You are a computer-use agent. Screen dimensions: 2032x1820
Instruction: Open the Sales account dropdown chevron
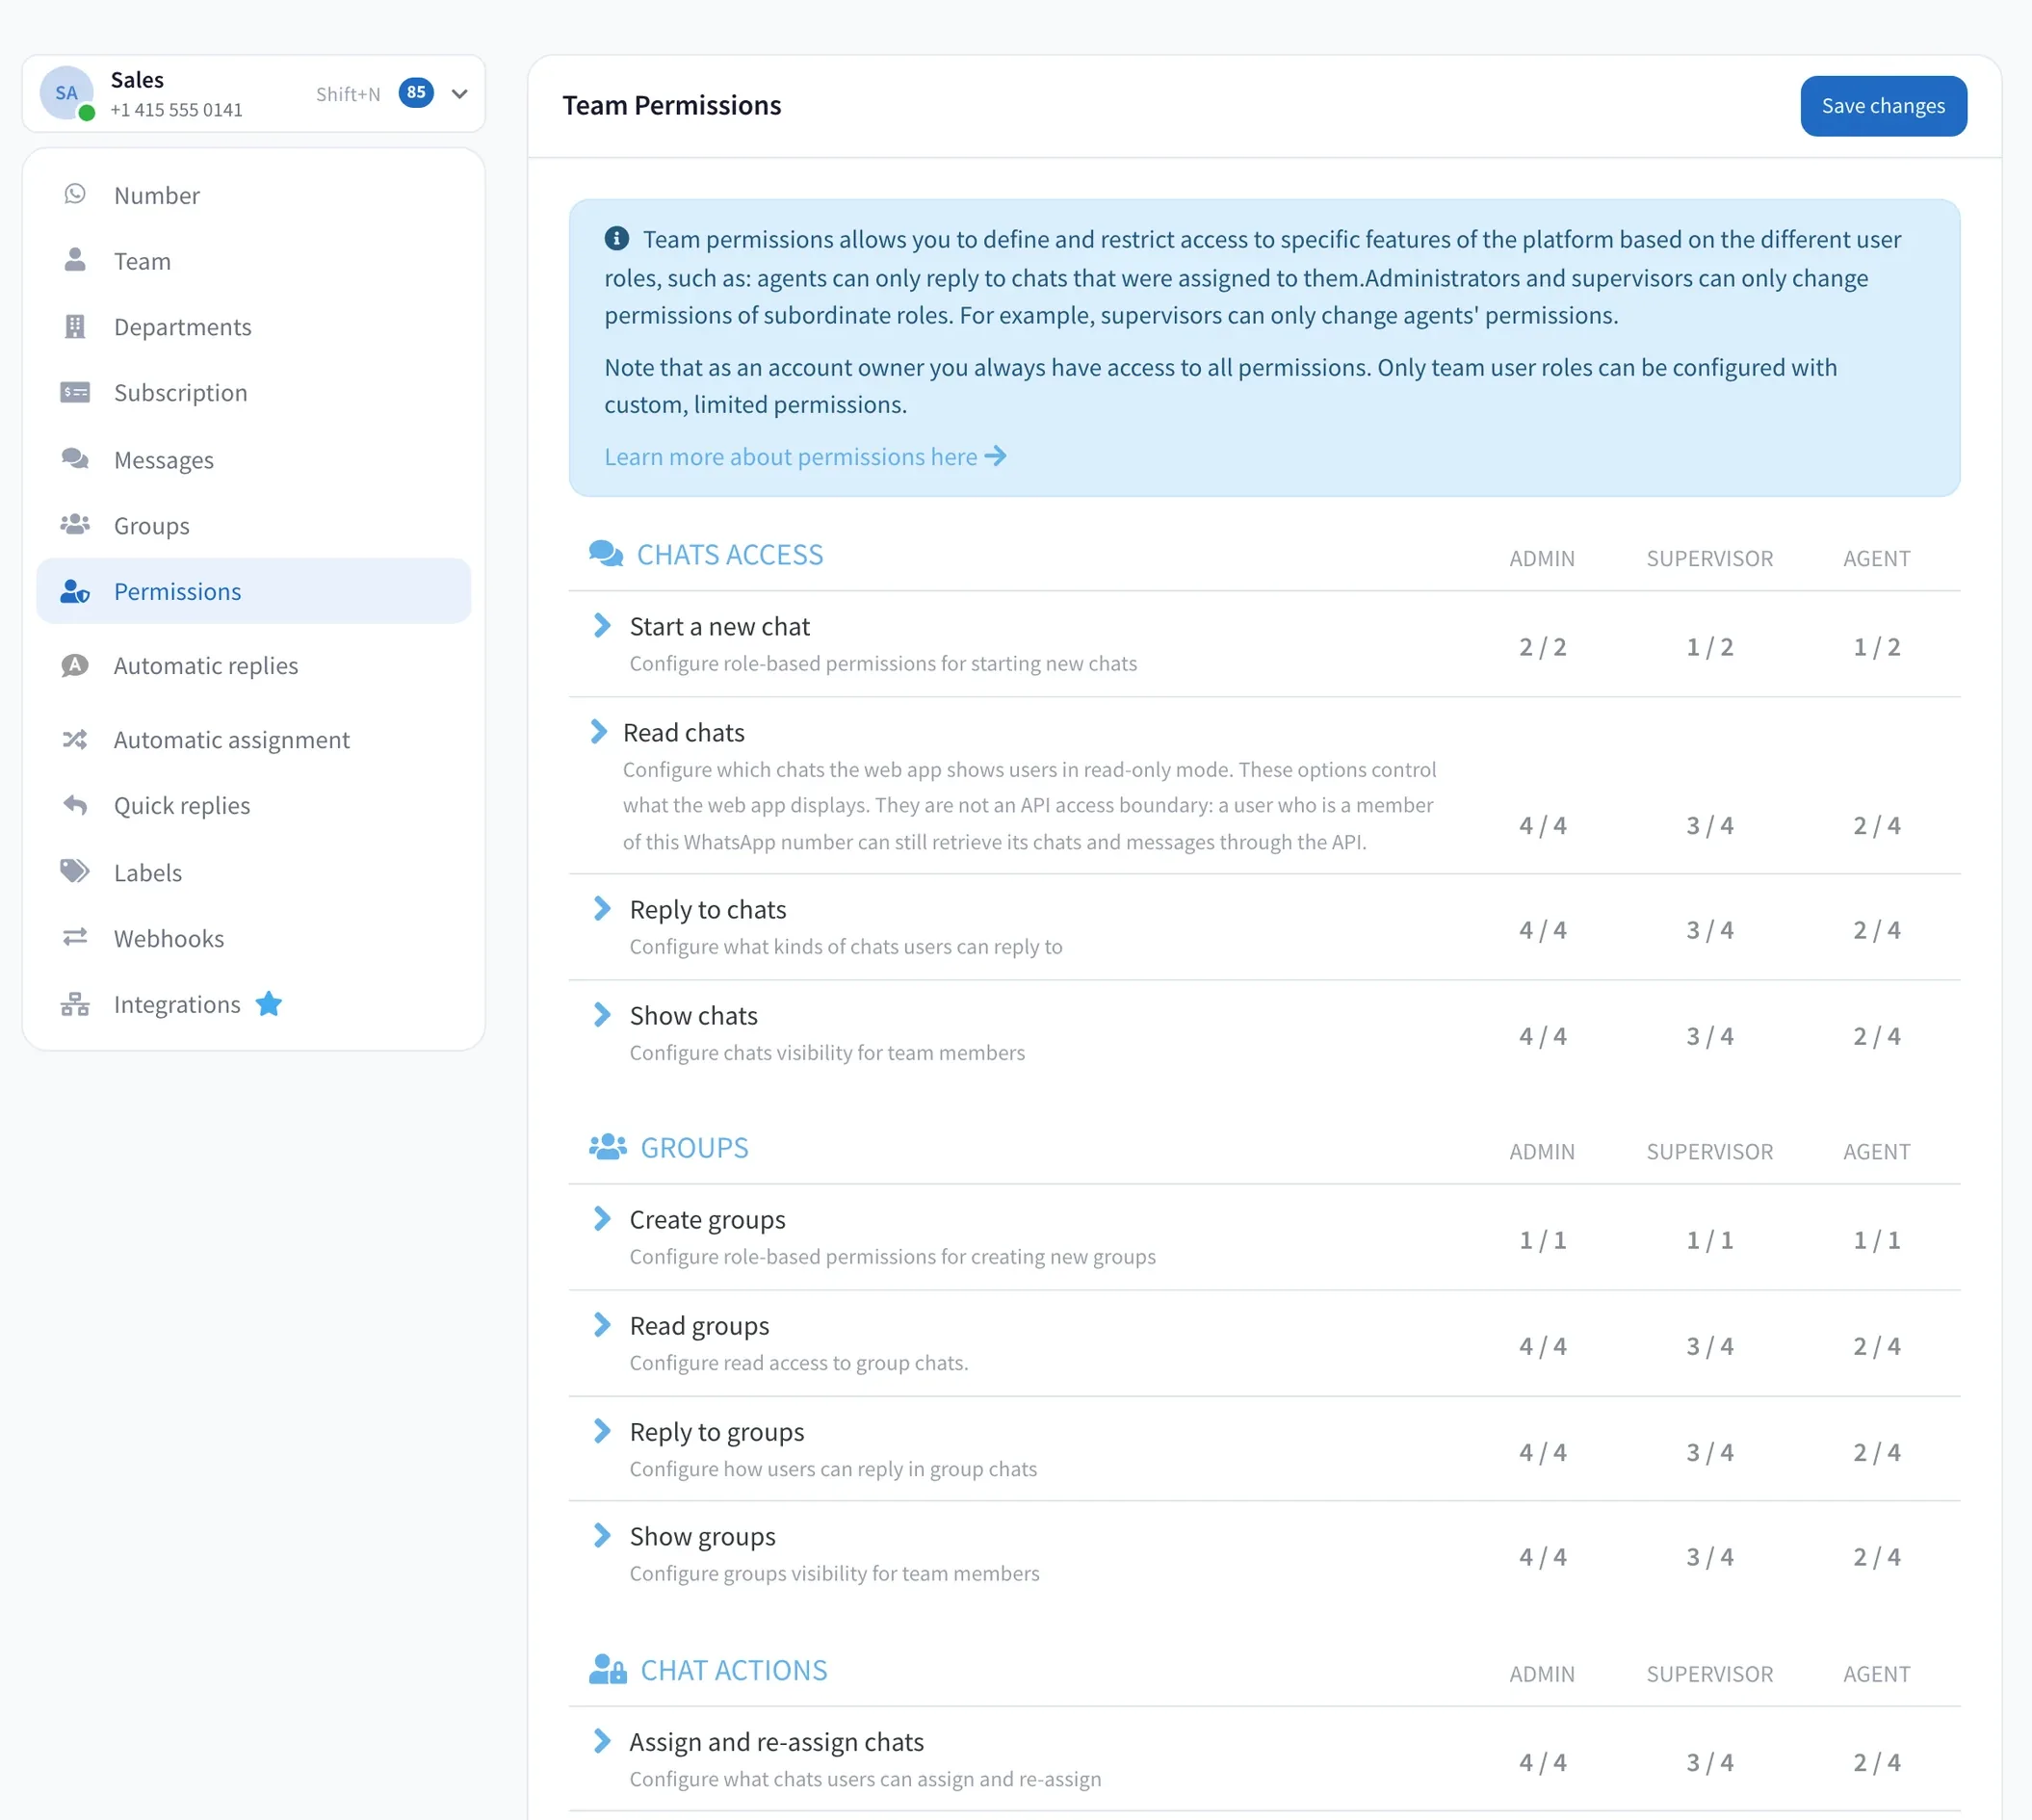(460, 94)
